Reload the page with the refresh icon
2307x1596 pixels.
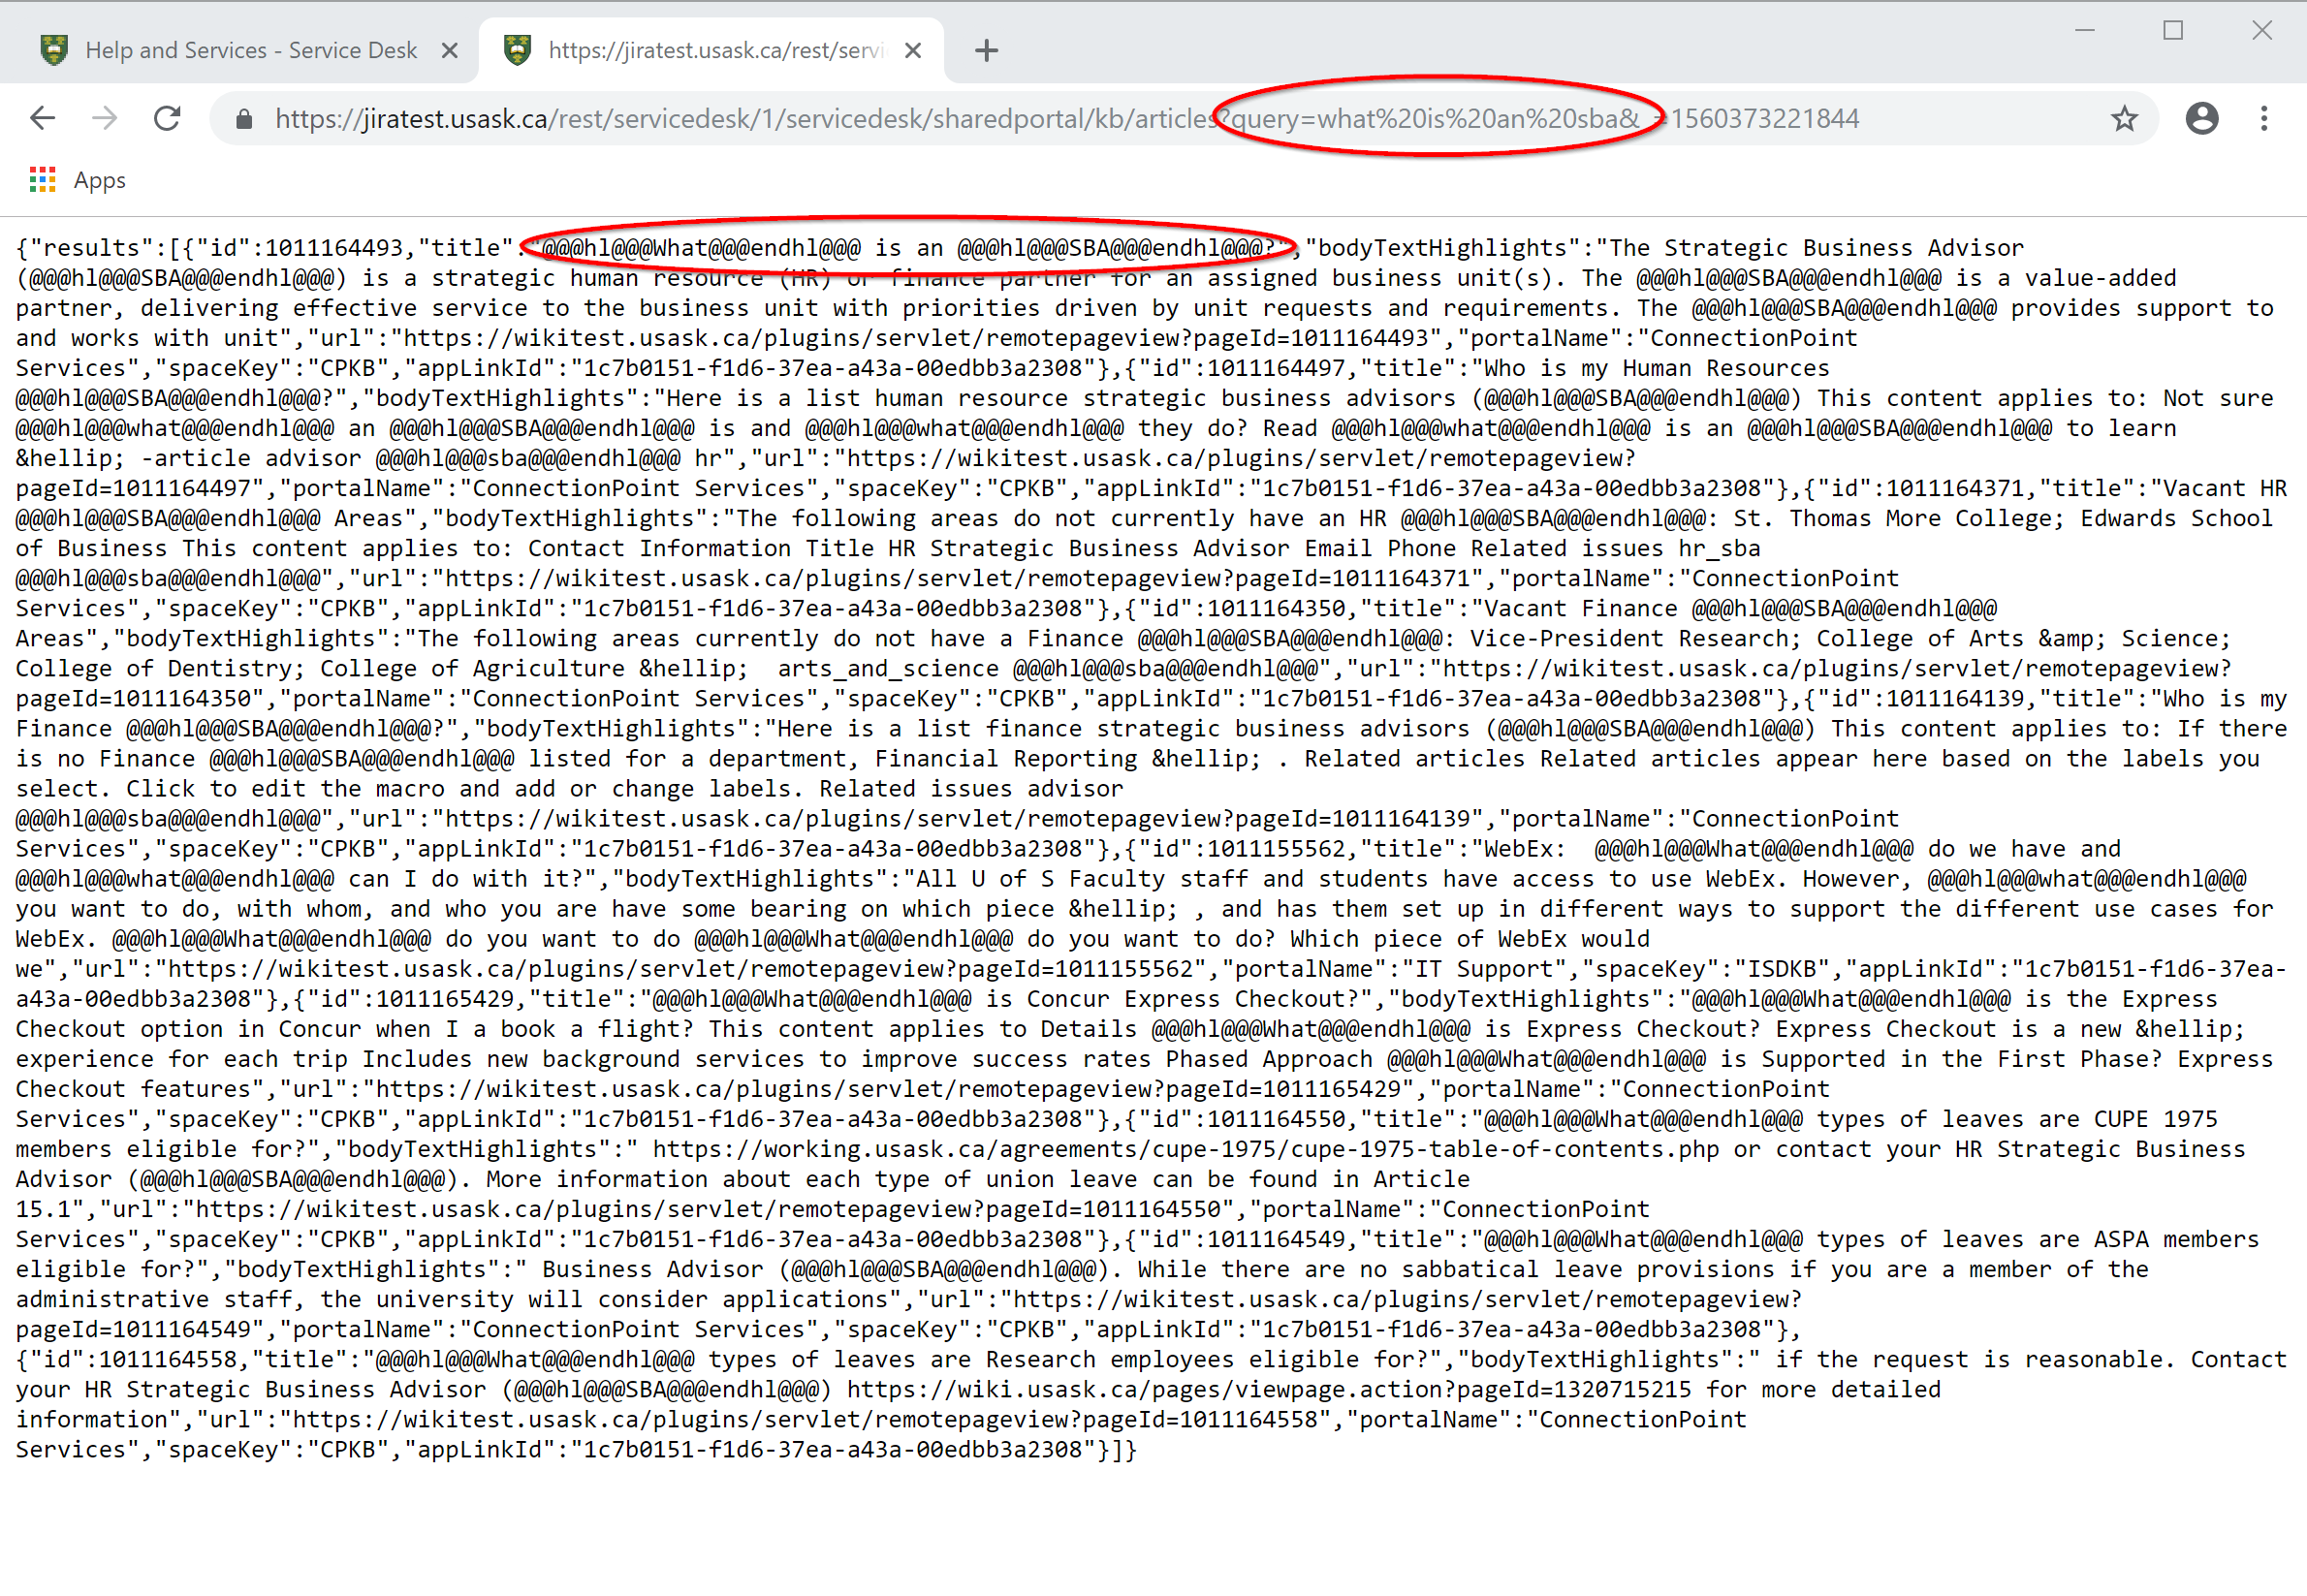coord(167,119)
